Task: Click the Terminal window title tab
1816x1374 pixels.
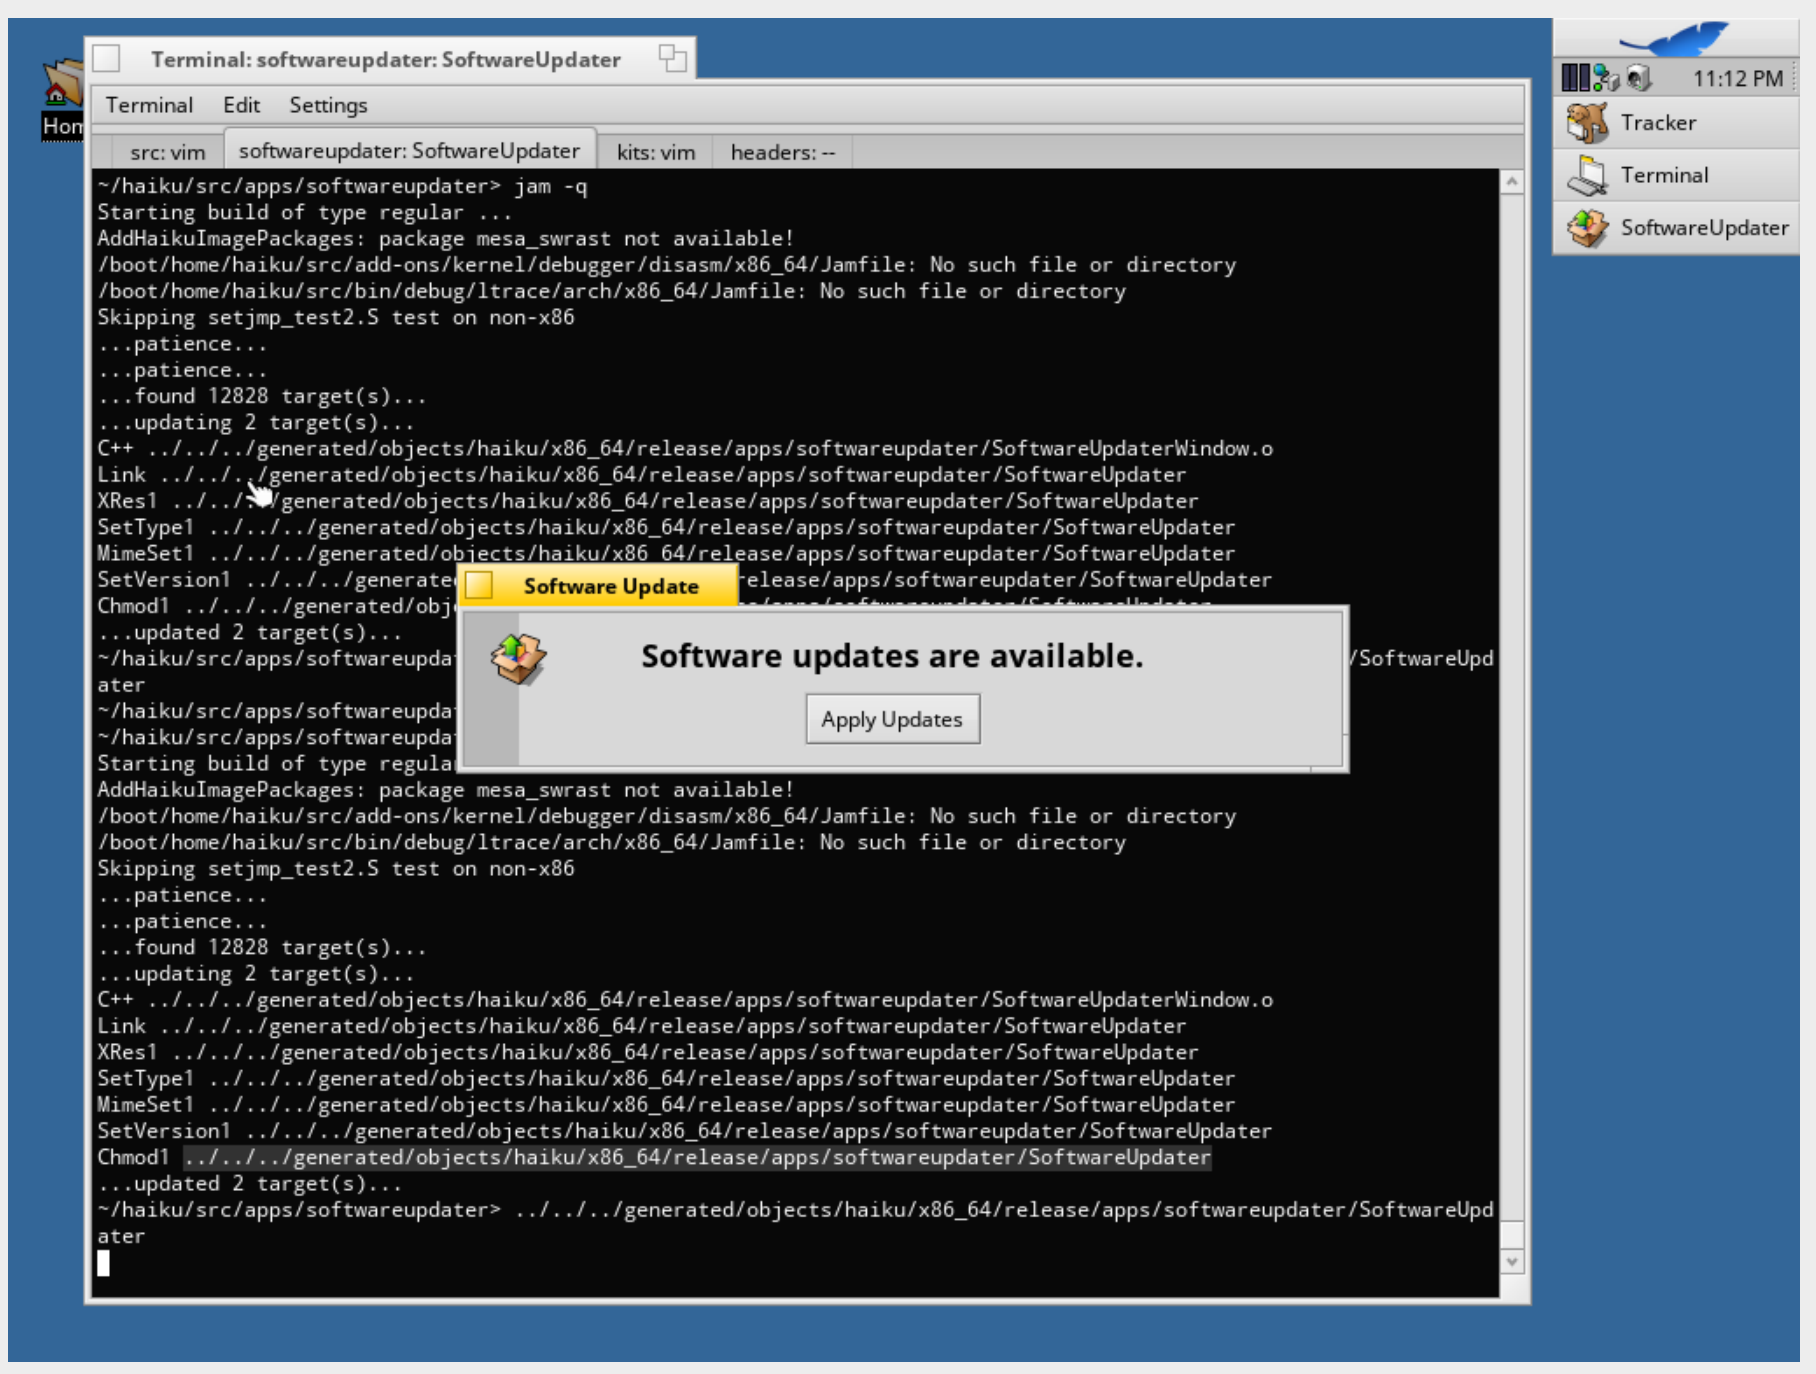Action: [x=390, y=59]
